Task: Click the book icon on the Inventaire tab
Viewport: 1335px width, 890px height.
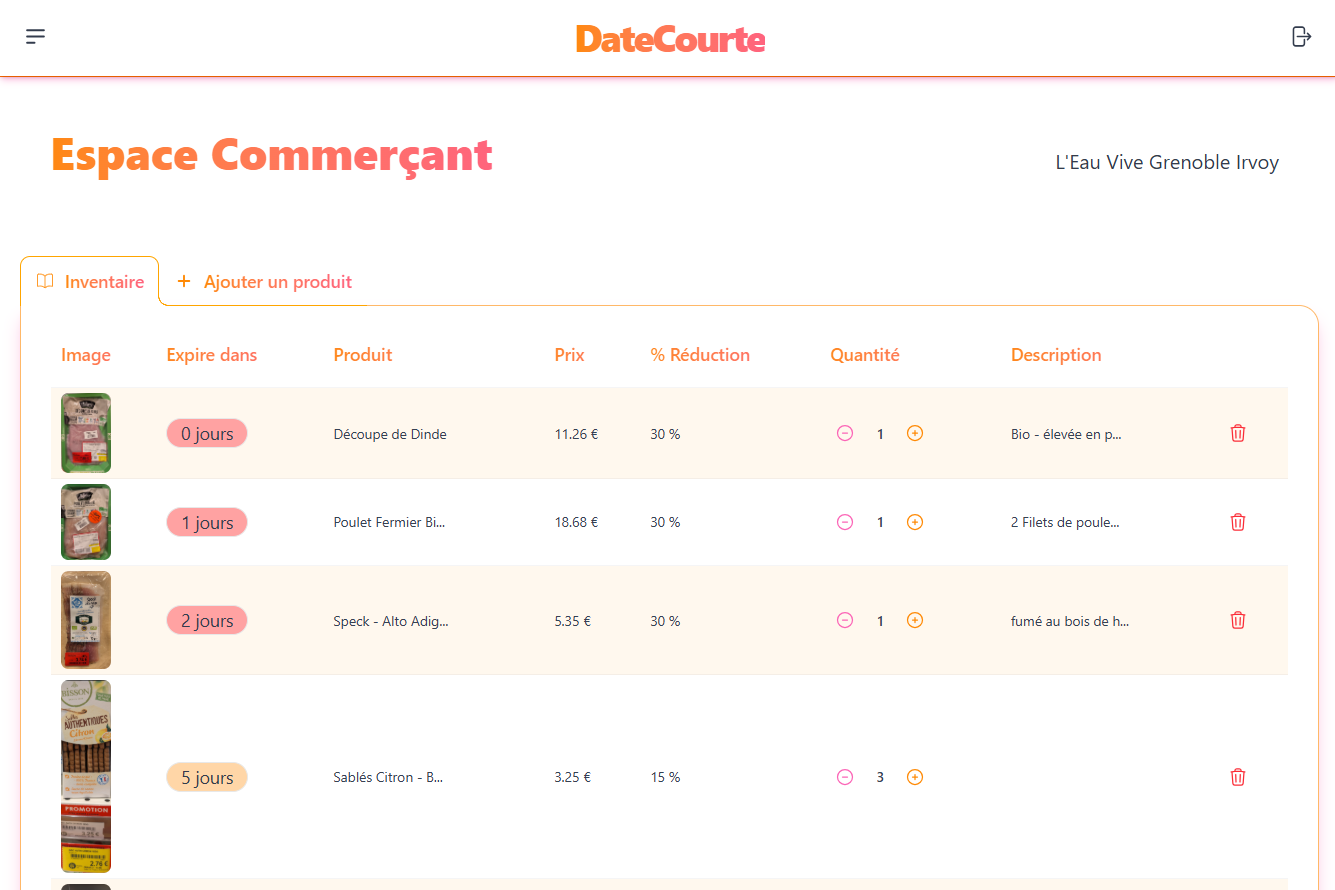Action: 45,281
